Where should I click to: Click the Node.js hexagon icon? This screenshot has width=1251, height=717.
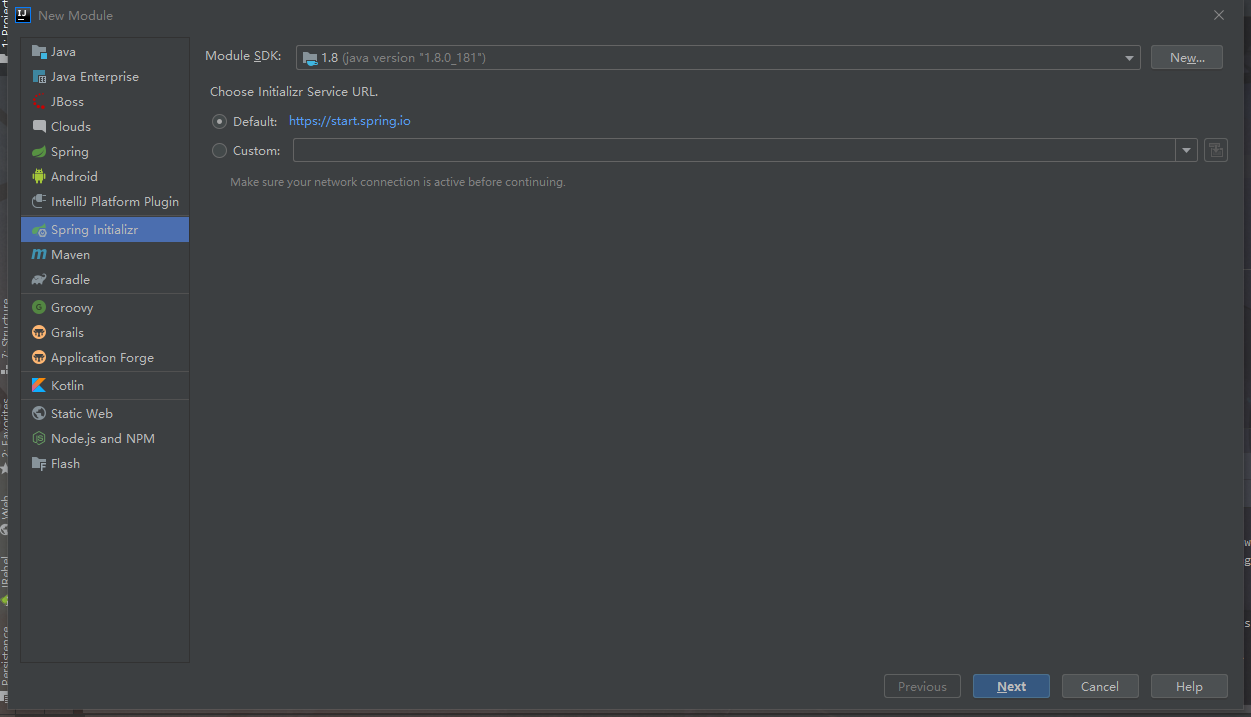tap(39, 438)
